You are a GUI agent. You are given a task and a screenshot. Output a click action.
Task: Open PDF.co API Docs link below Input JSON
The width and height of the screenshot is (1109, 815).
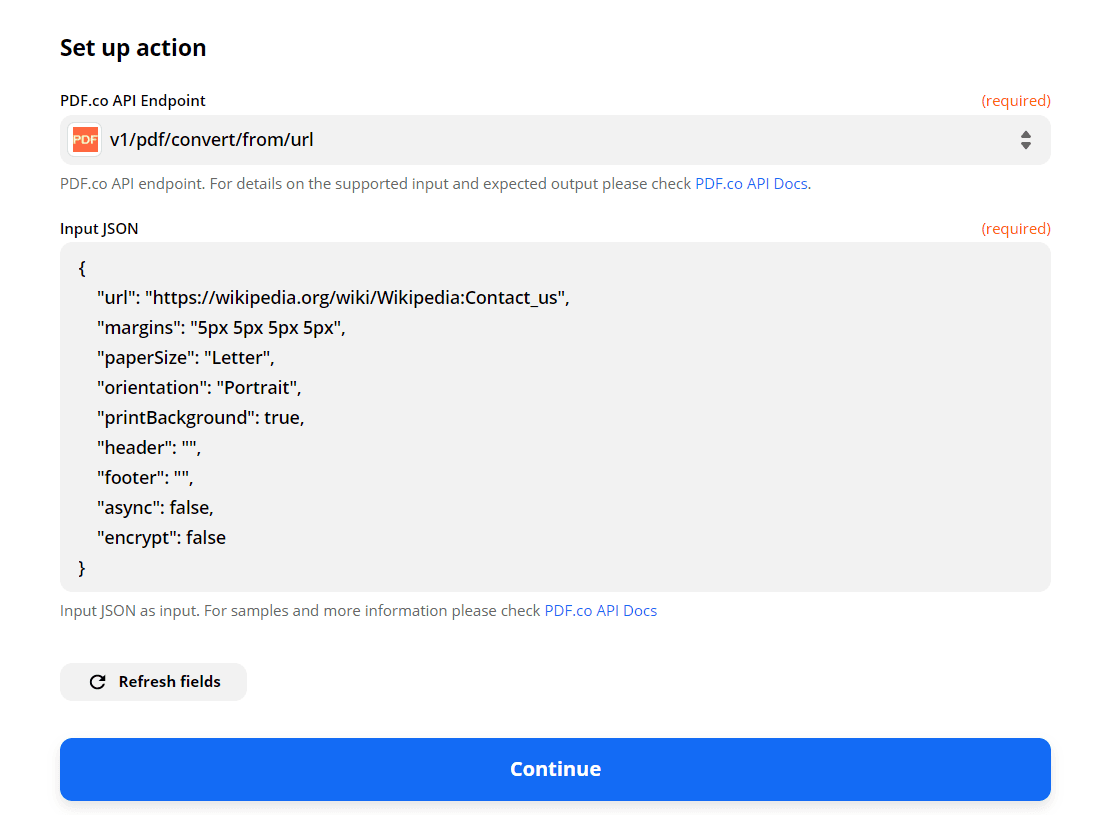pos(600,610)
